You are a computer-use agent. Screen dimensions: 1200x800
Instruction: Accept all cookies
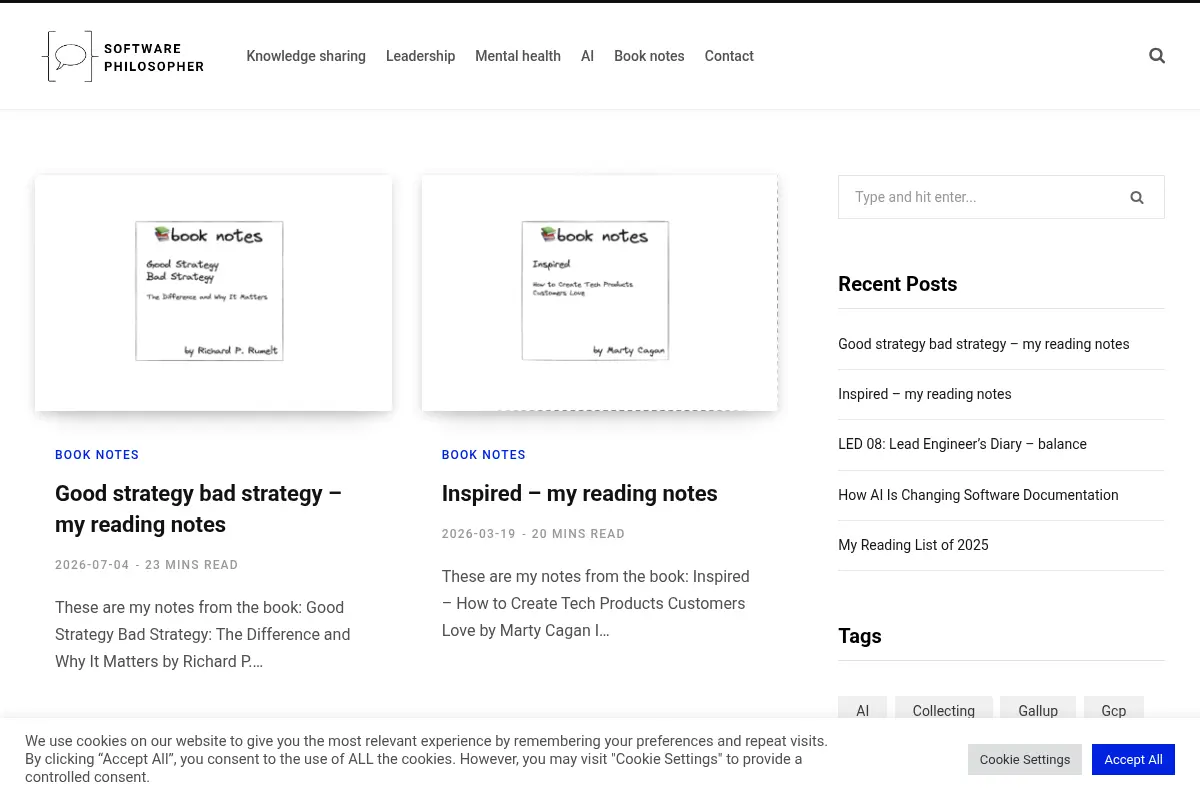[1133, 760]
